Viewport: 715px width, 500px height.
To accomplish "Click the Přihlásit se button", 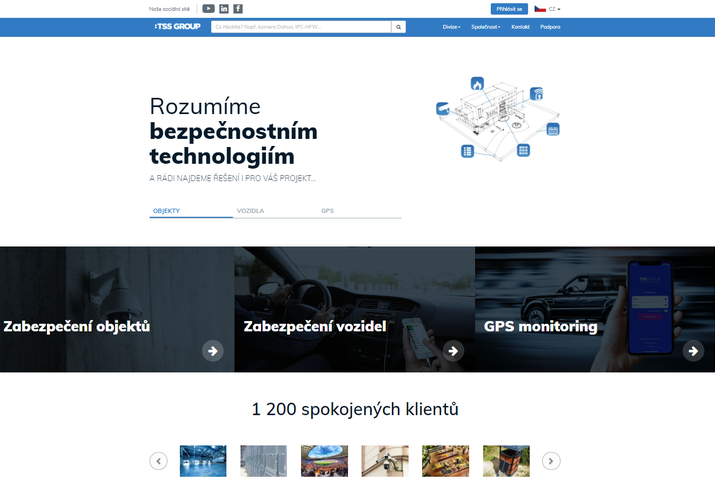I will pos(509,8).
